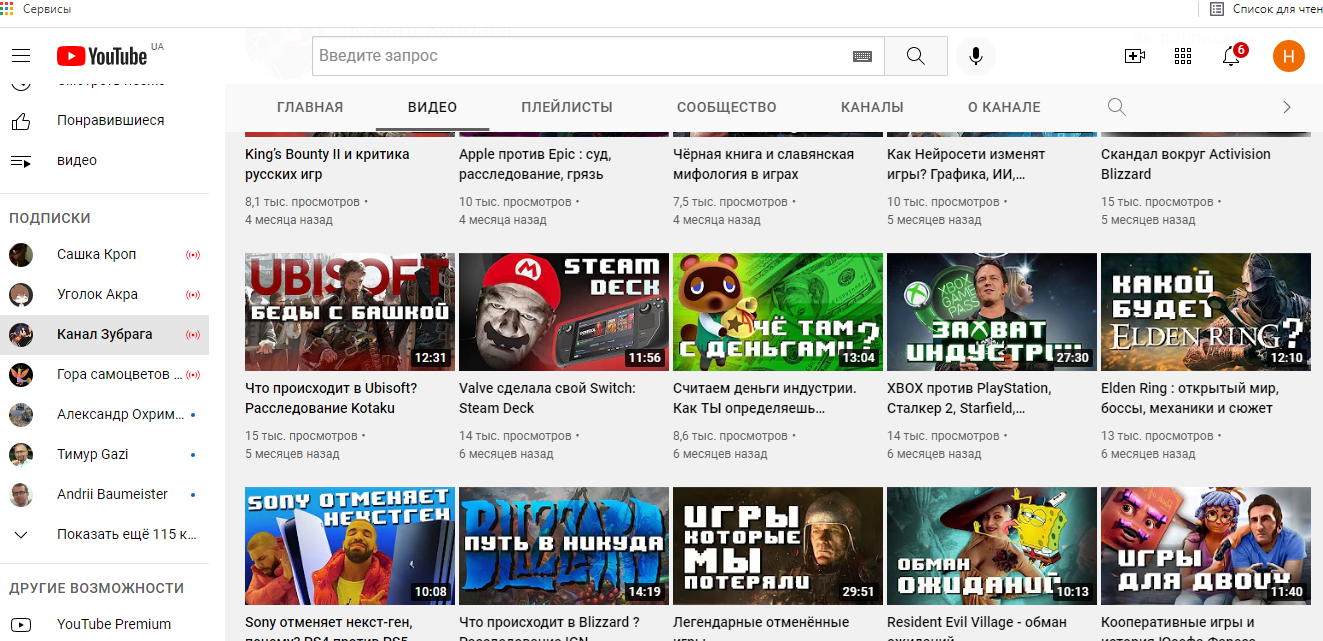Viewport: 1323px width, 641px height.
Task: Click the Гора самоцветов channel avatar
Action: 21,374
